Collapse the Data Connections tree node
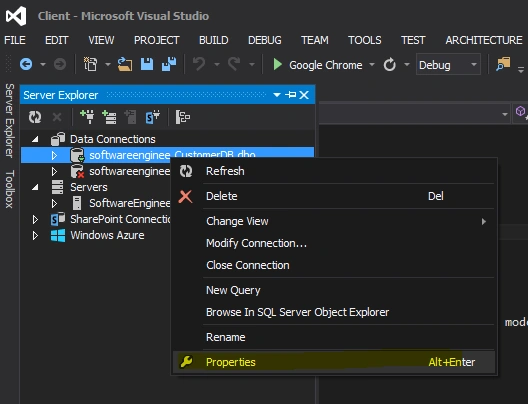 pyautogui.click(x=35, y=139)
